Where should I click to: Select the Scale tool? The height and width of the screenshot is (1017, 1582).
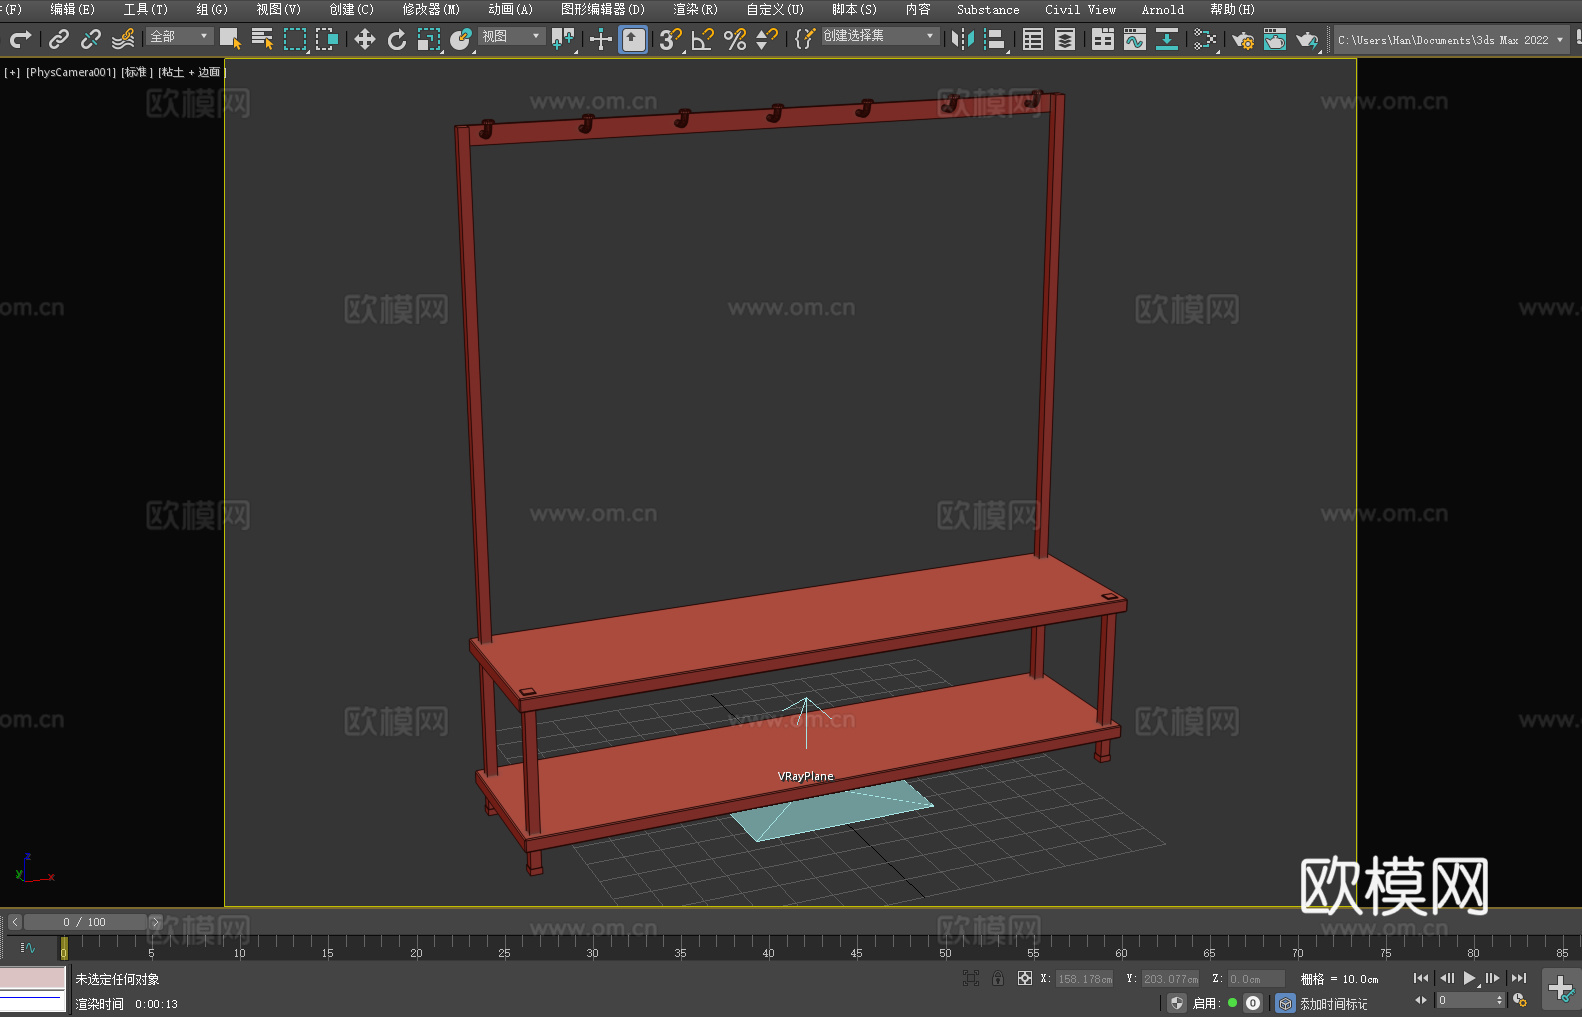[429, 39]
